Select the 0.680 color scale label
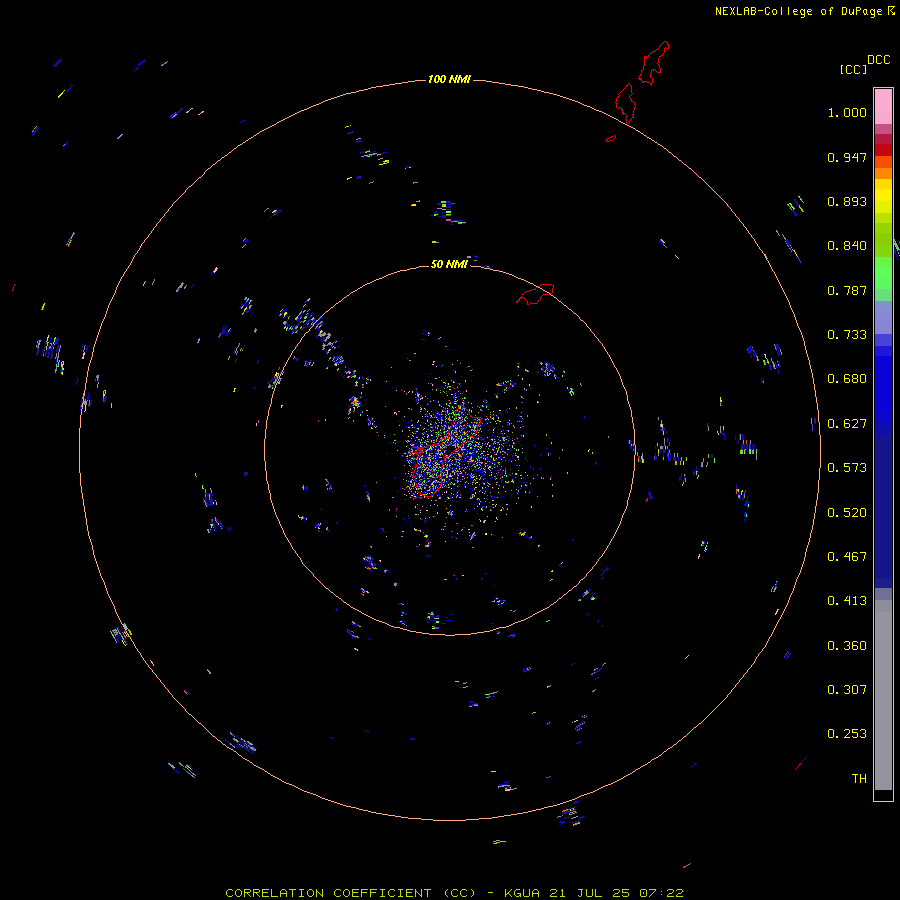 [x=847, y=379]
